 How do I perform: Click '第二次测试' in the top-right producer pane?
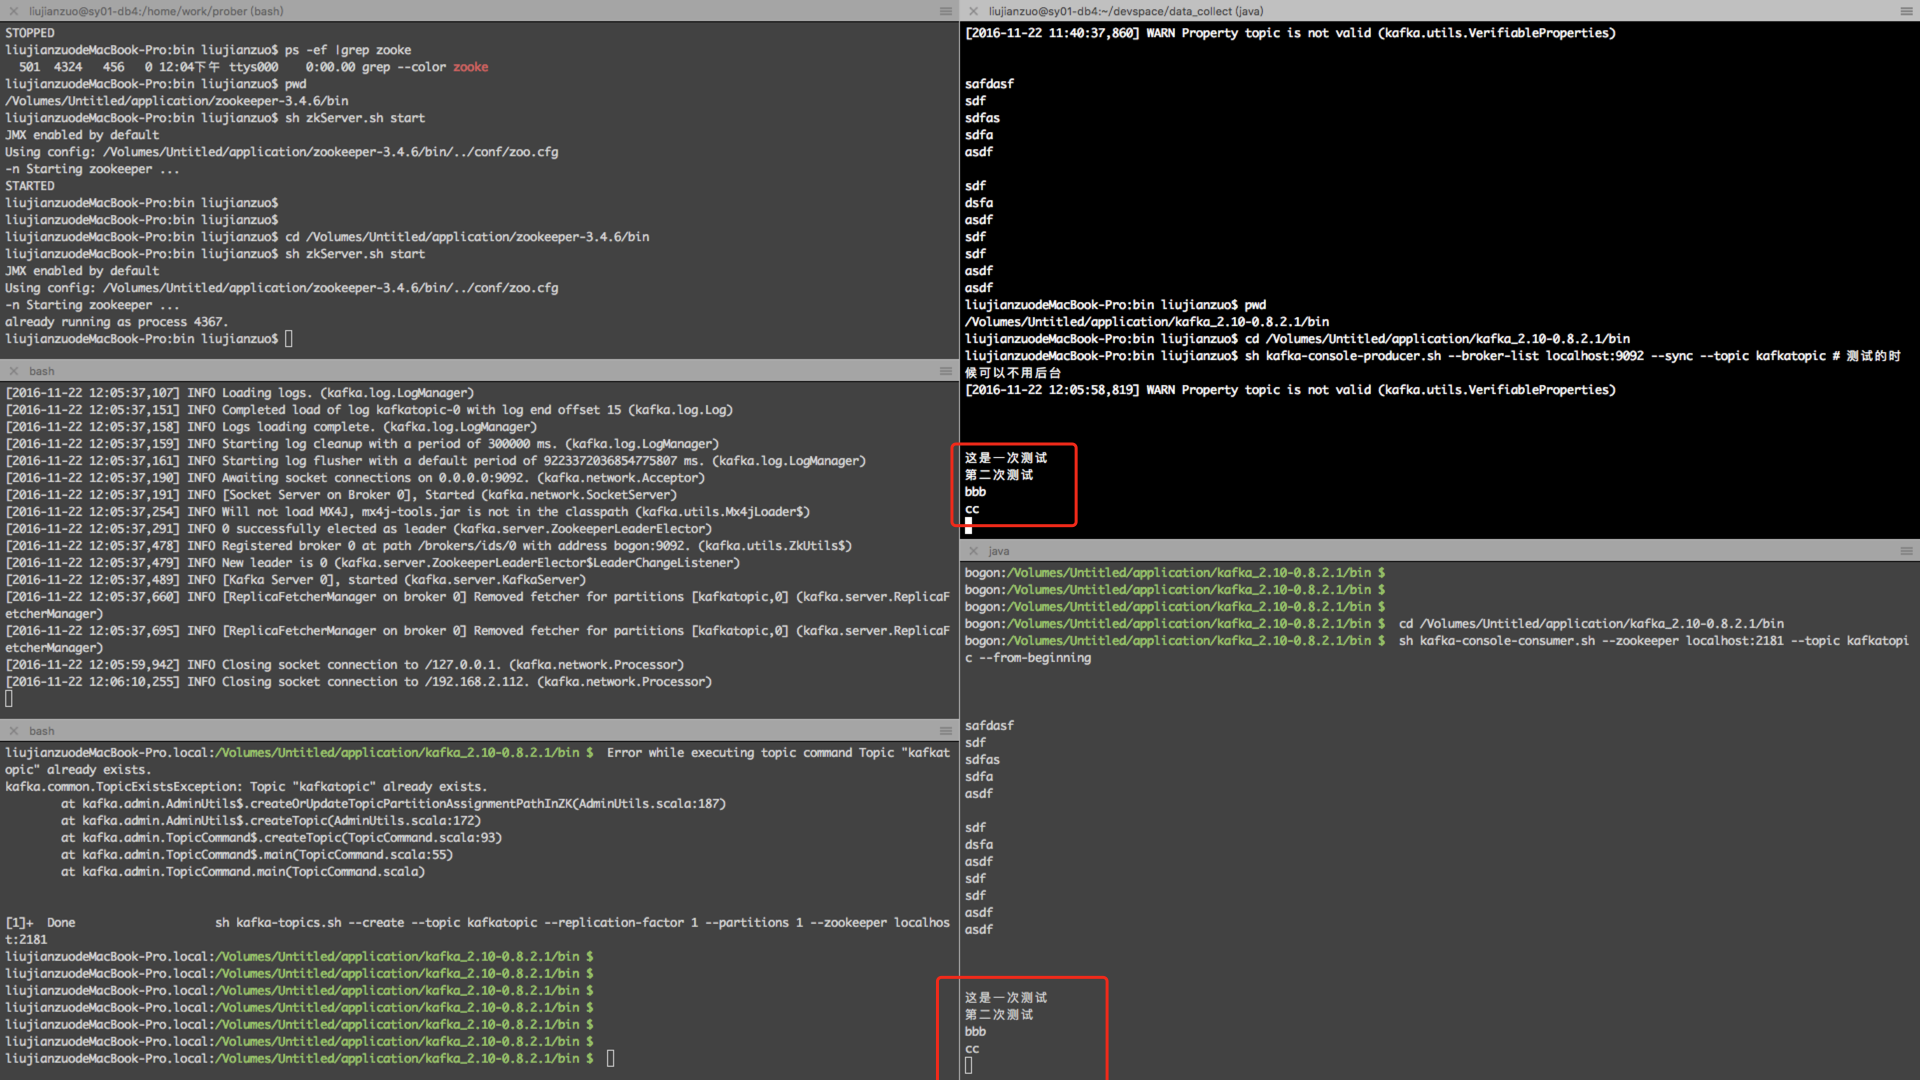pos(999,475)
